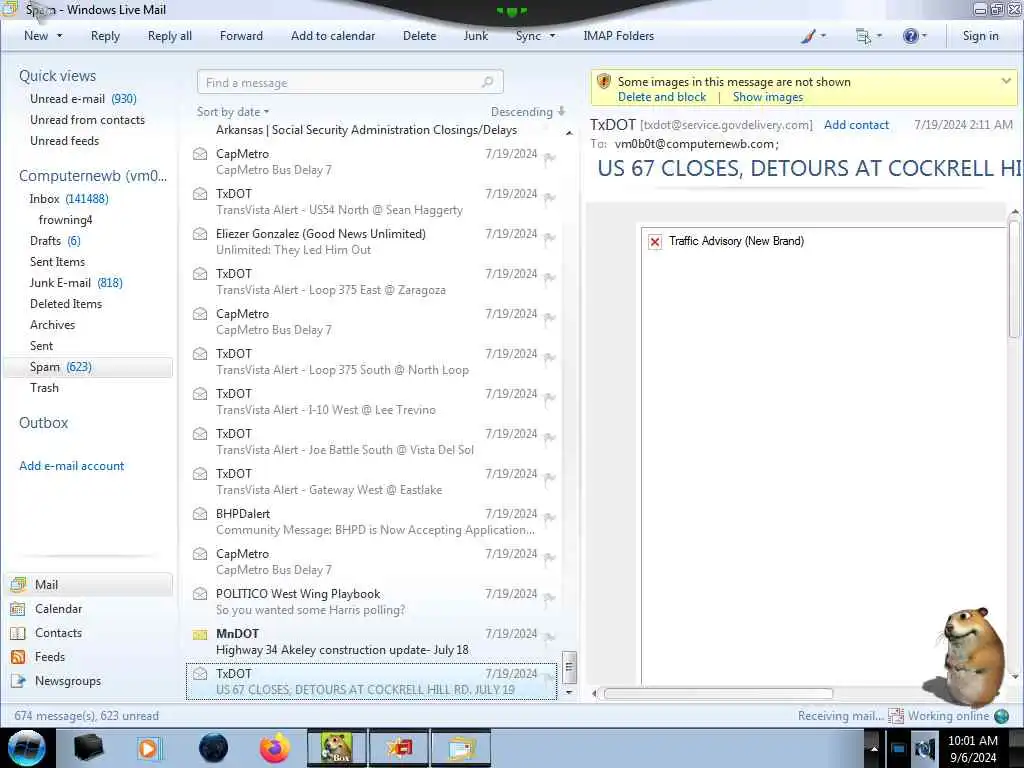
Task: Click the Windows Live Mail taskbar button
Action: coord(461,748)
